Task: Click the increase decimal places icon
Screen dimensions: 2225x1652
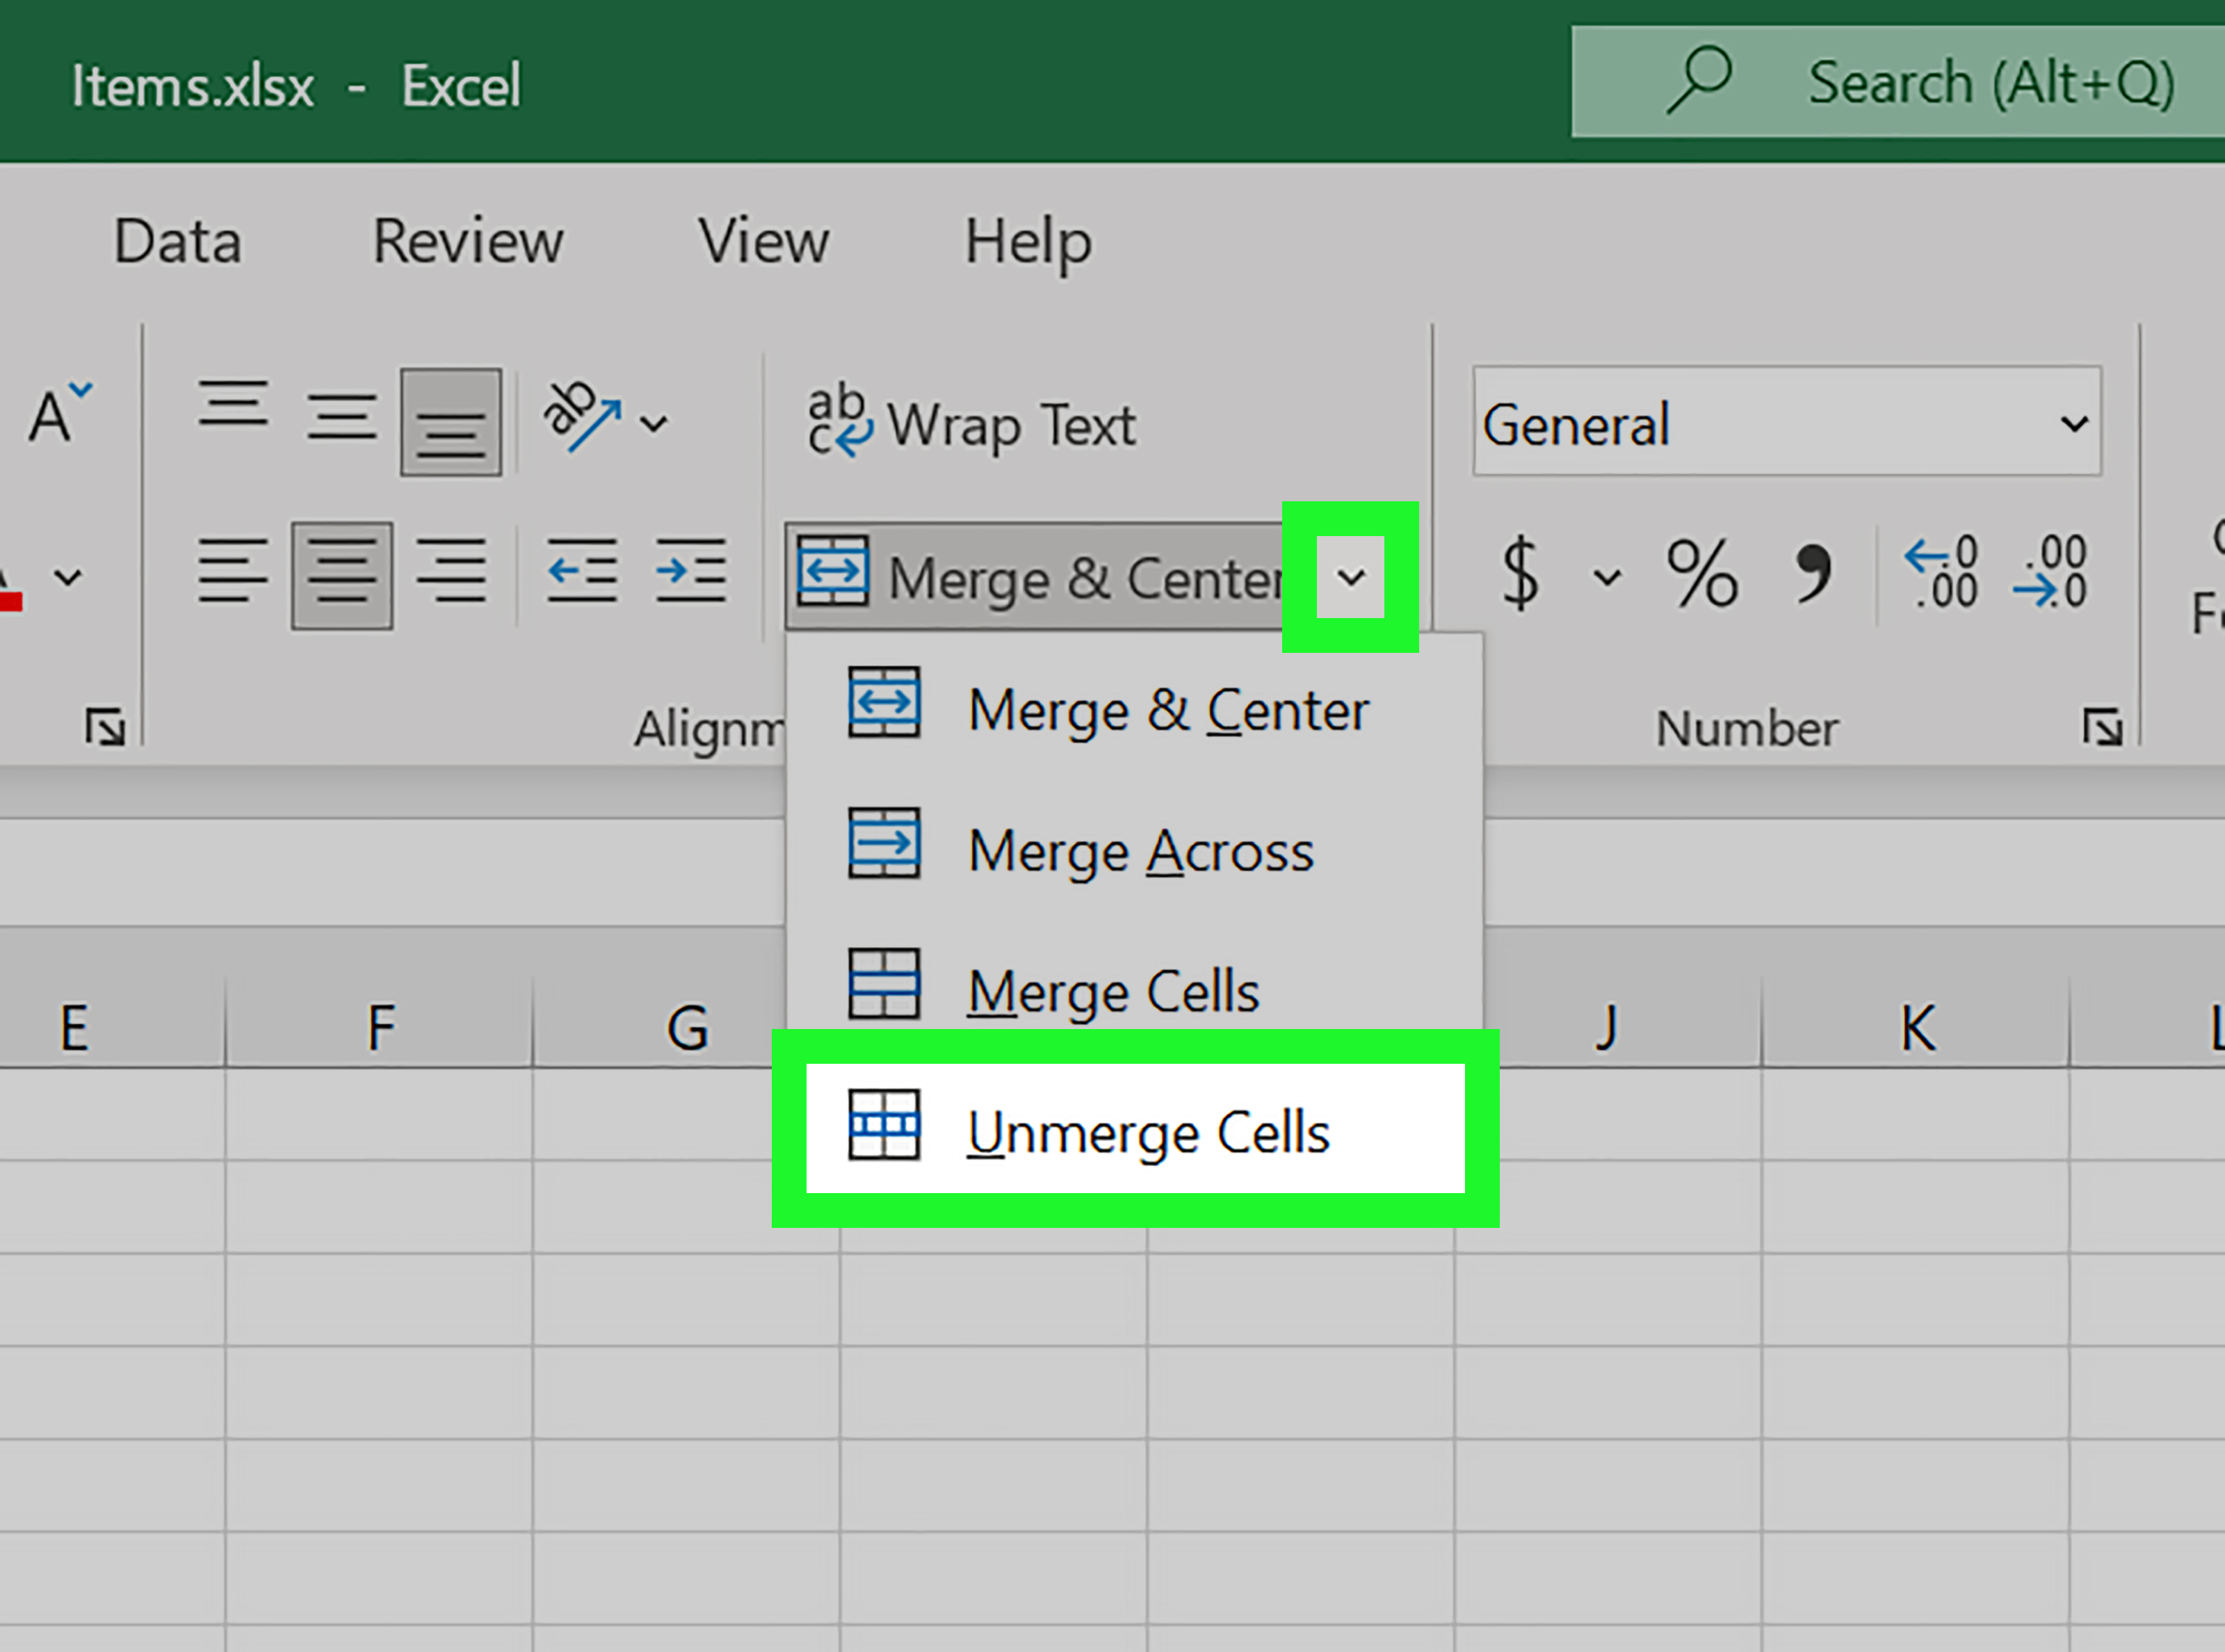Action: coord(1941,573)
